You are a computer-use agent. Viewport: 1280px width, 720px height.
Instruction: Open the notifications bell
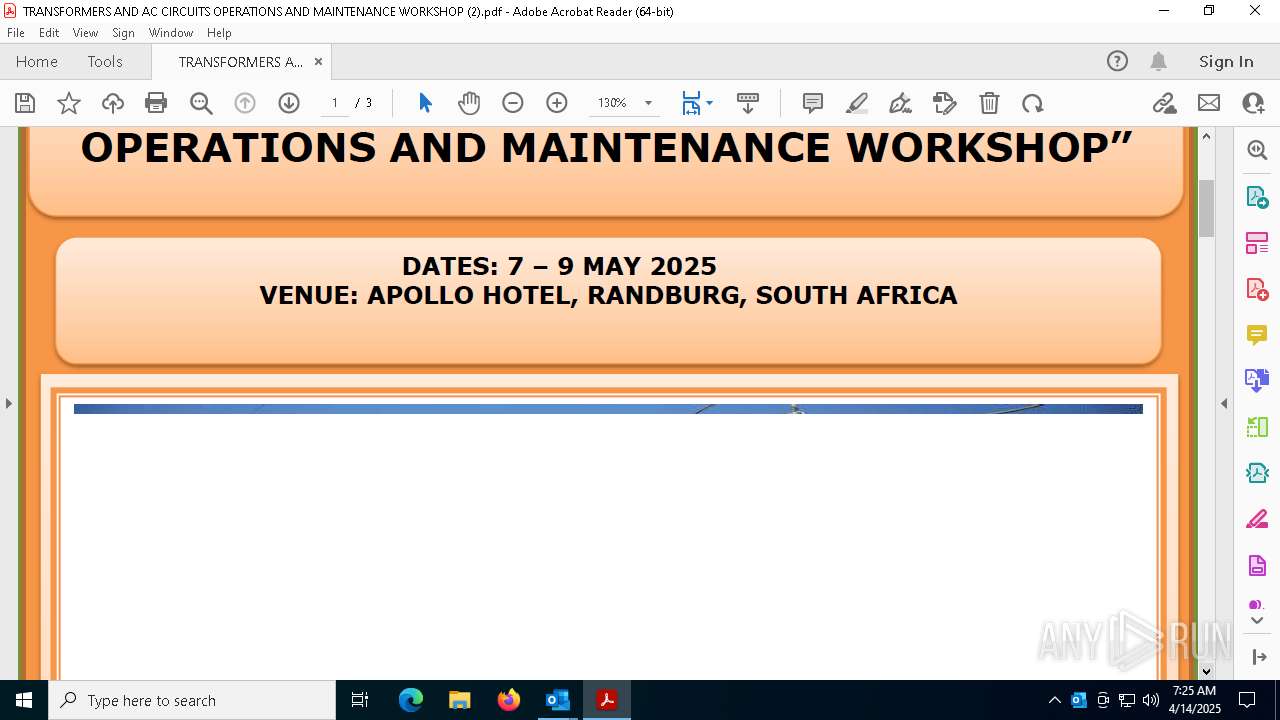1158,62
